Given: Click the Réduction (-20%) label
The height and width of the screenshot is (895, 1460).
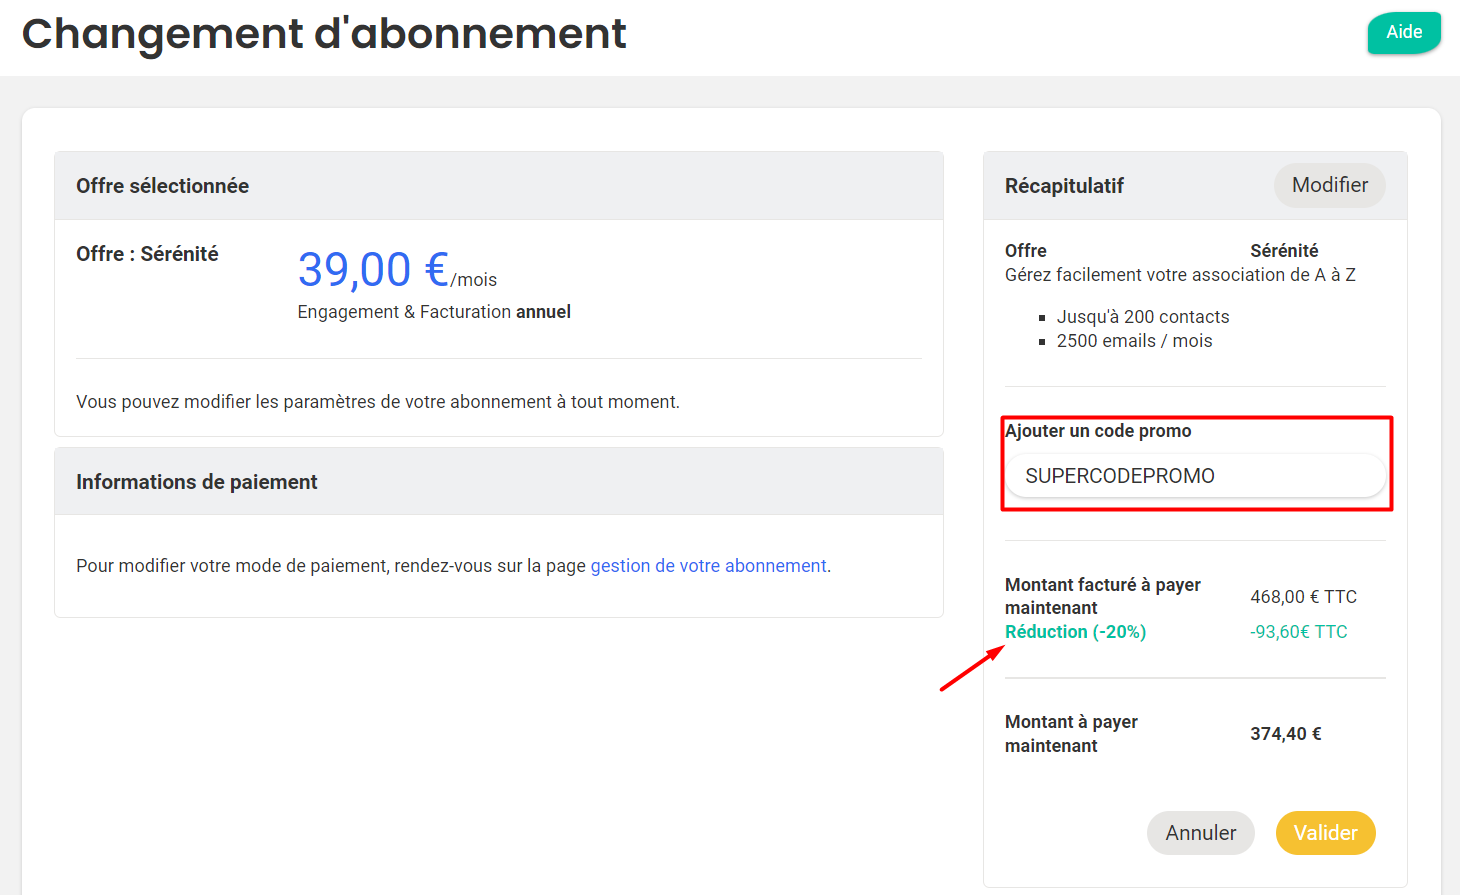Looking at the screenshot, I should (1076, 632).
